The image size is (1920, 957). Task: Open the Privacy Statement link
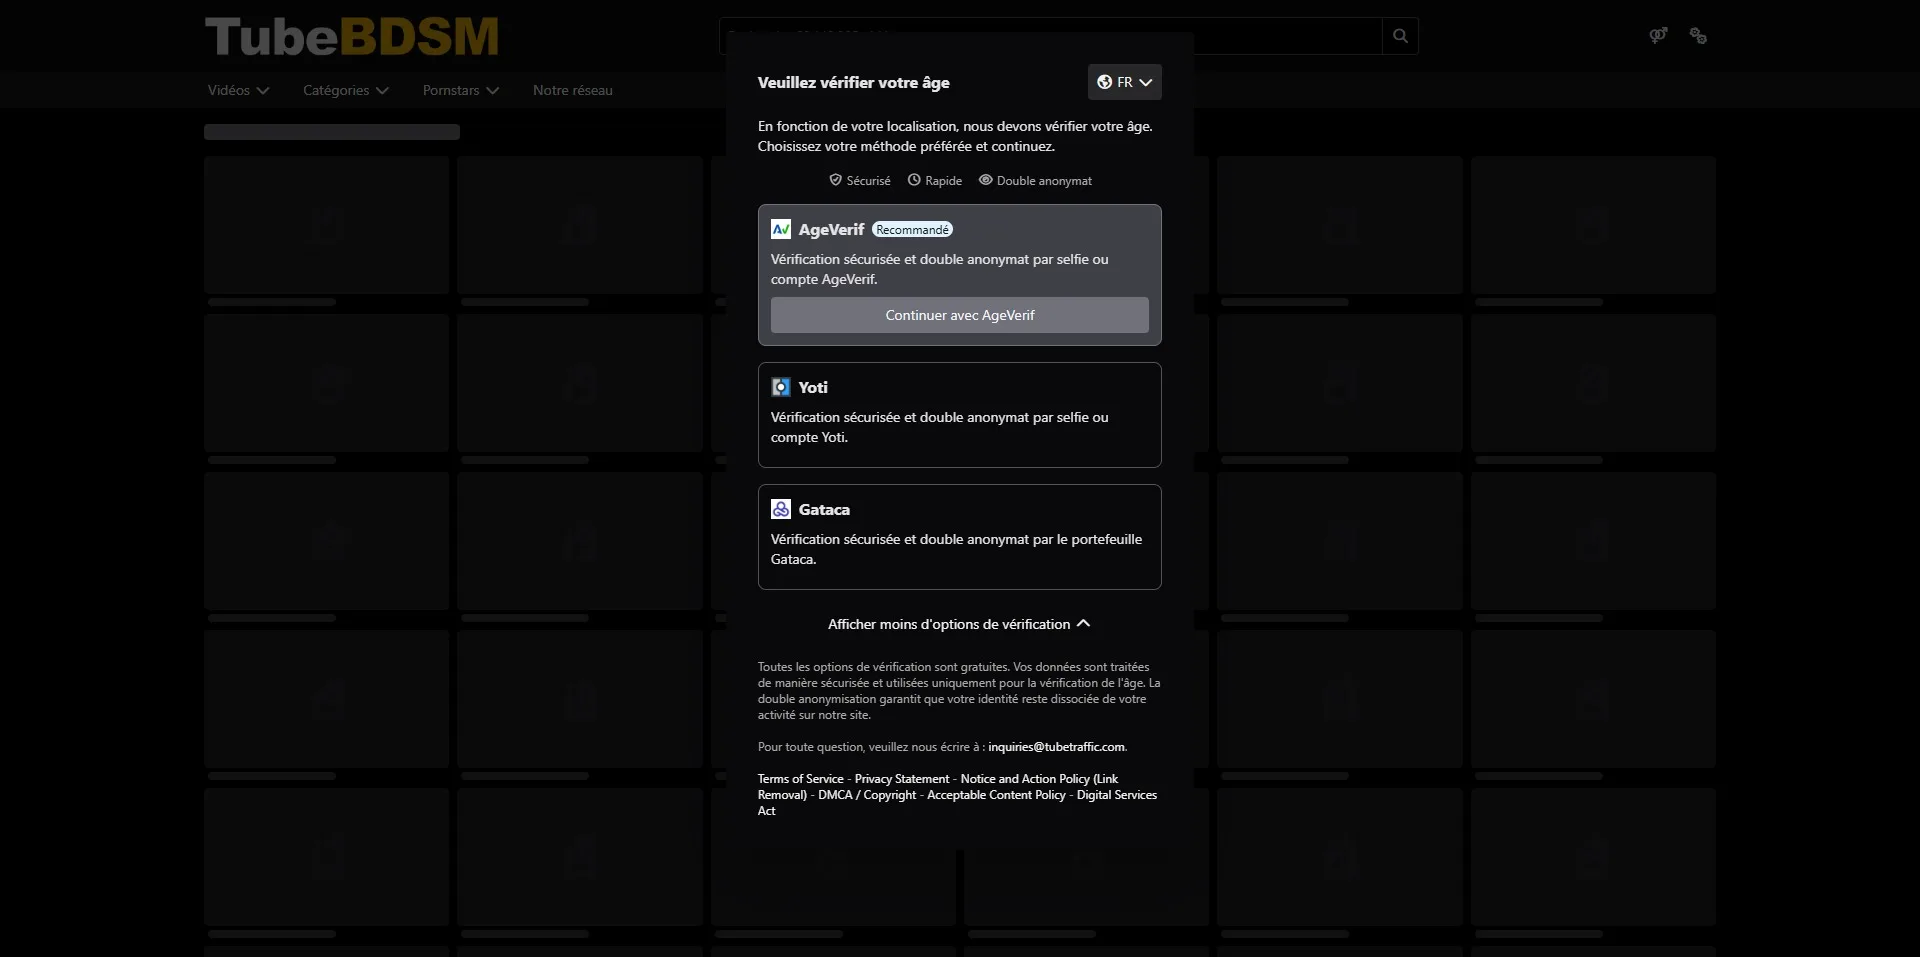[x=902, y=779]
